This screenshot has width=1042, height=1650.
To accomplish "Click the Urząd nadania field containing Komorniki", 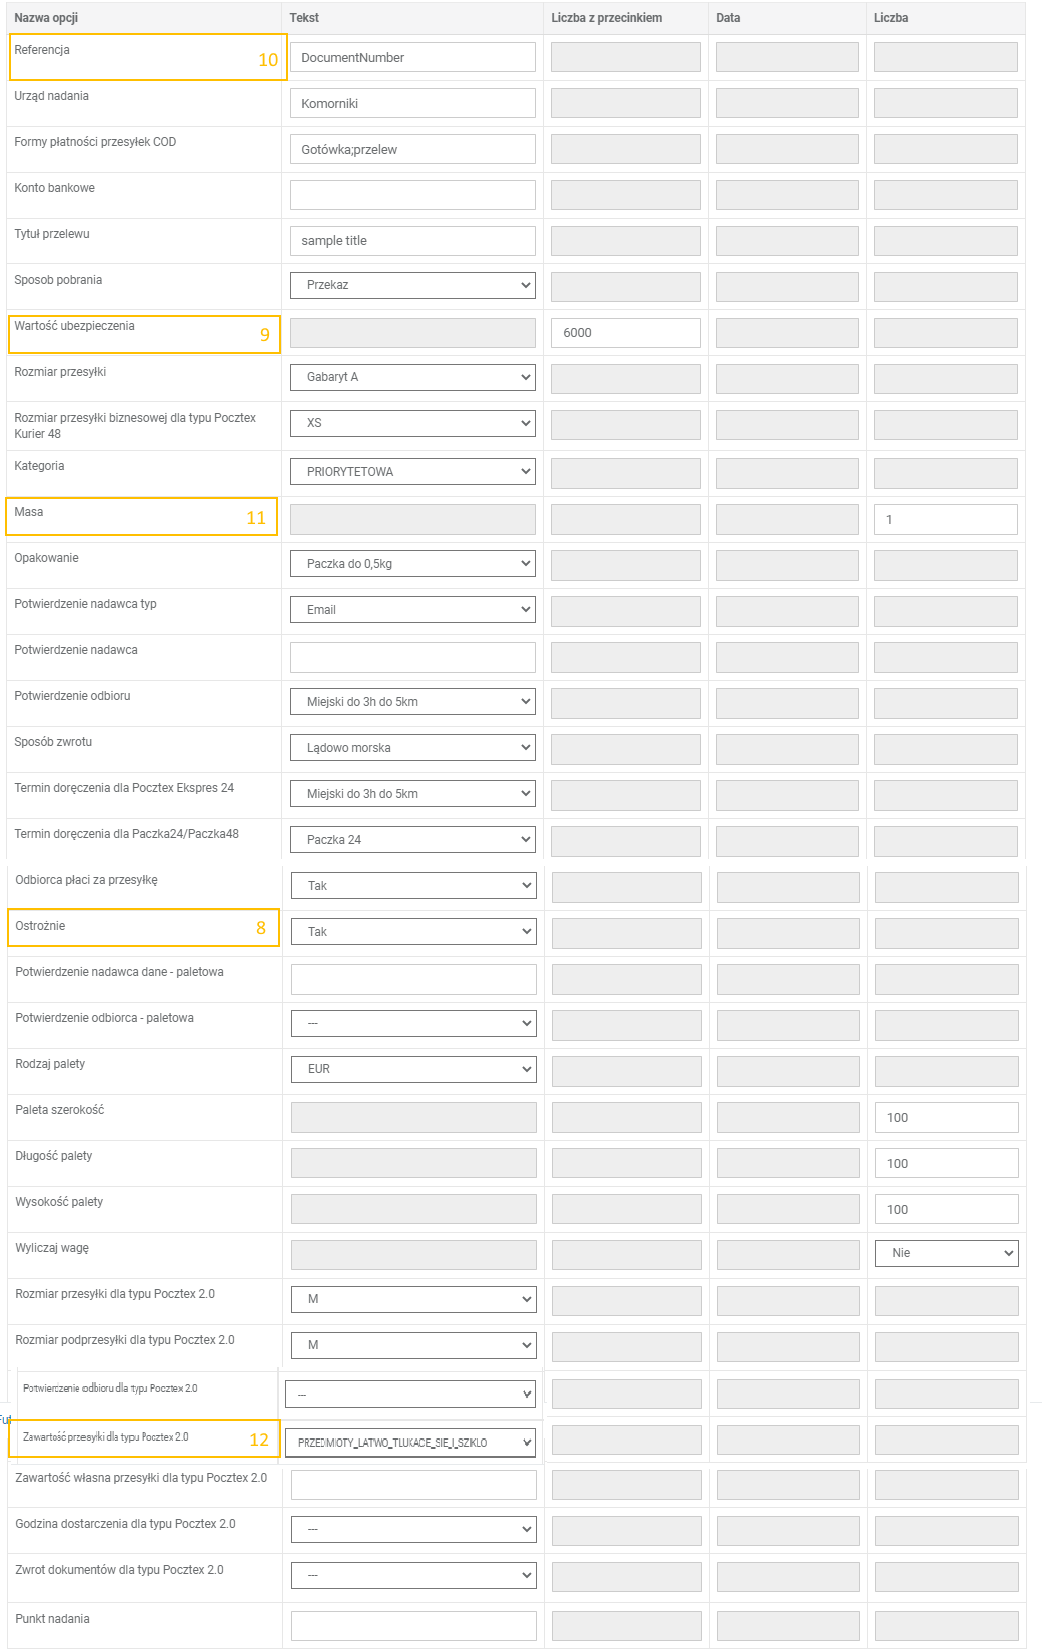I will pos(413,104).
